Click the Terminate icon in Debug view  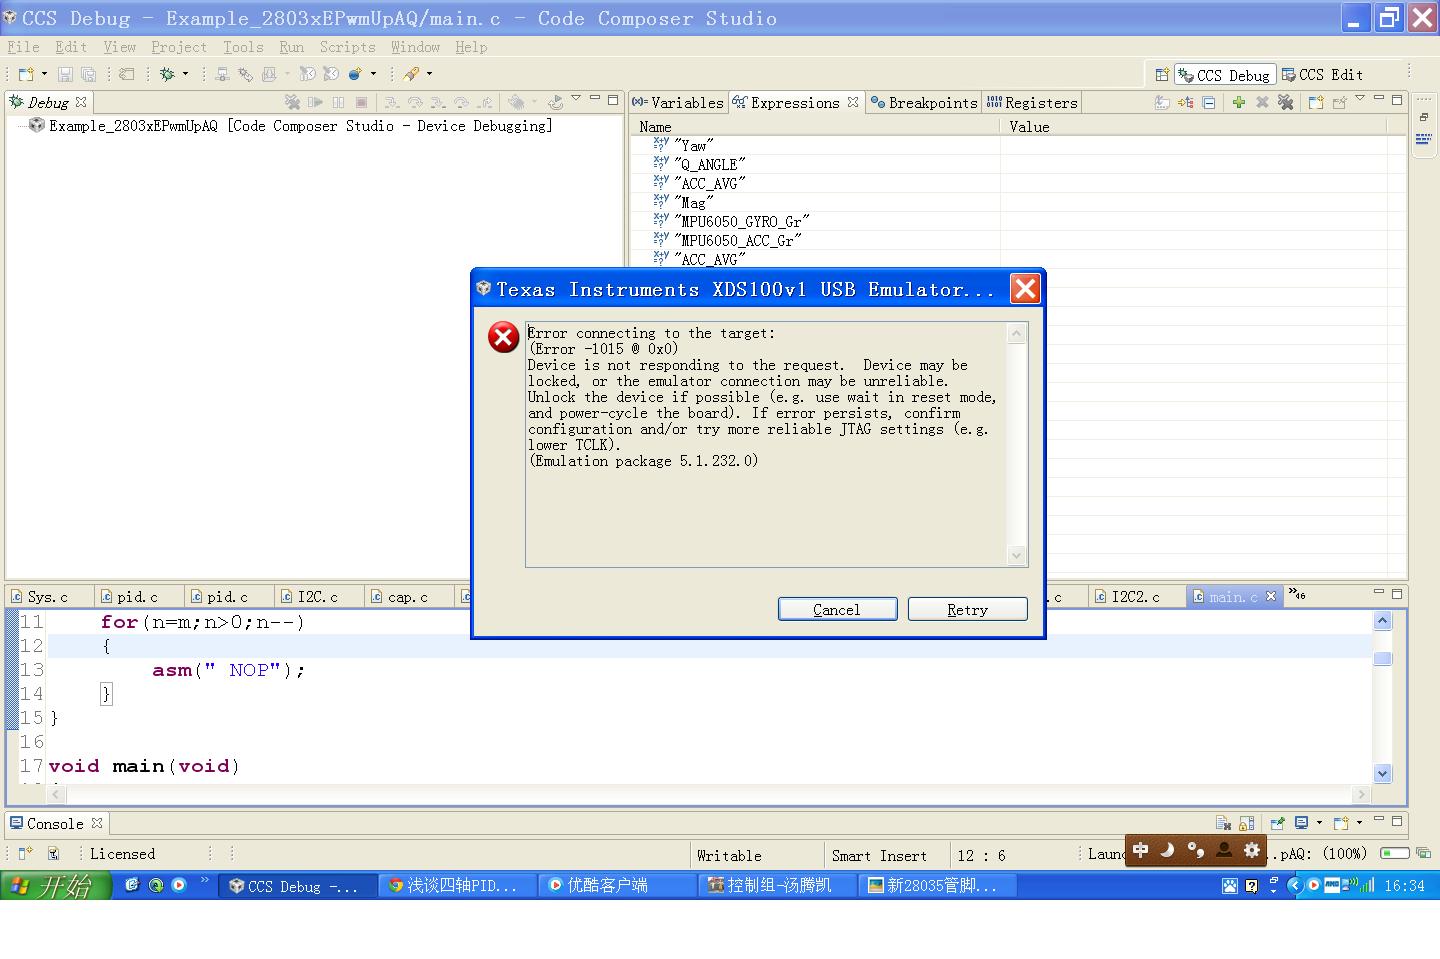coord(361,102)
